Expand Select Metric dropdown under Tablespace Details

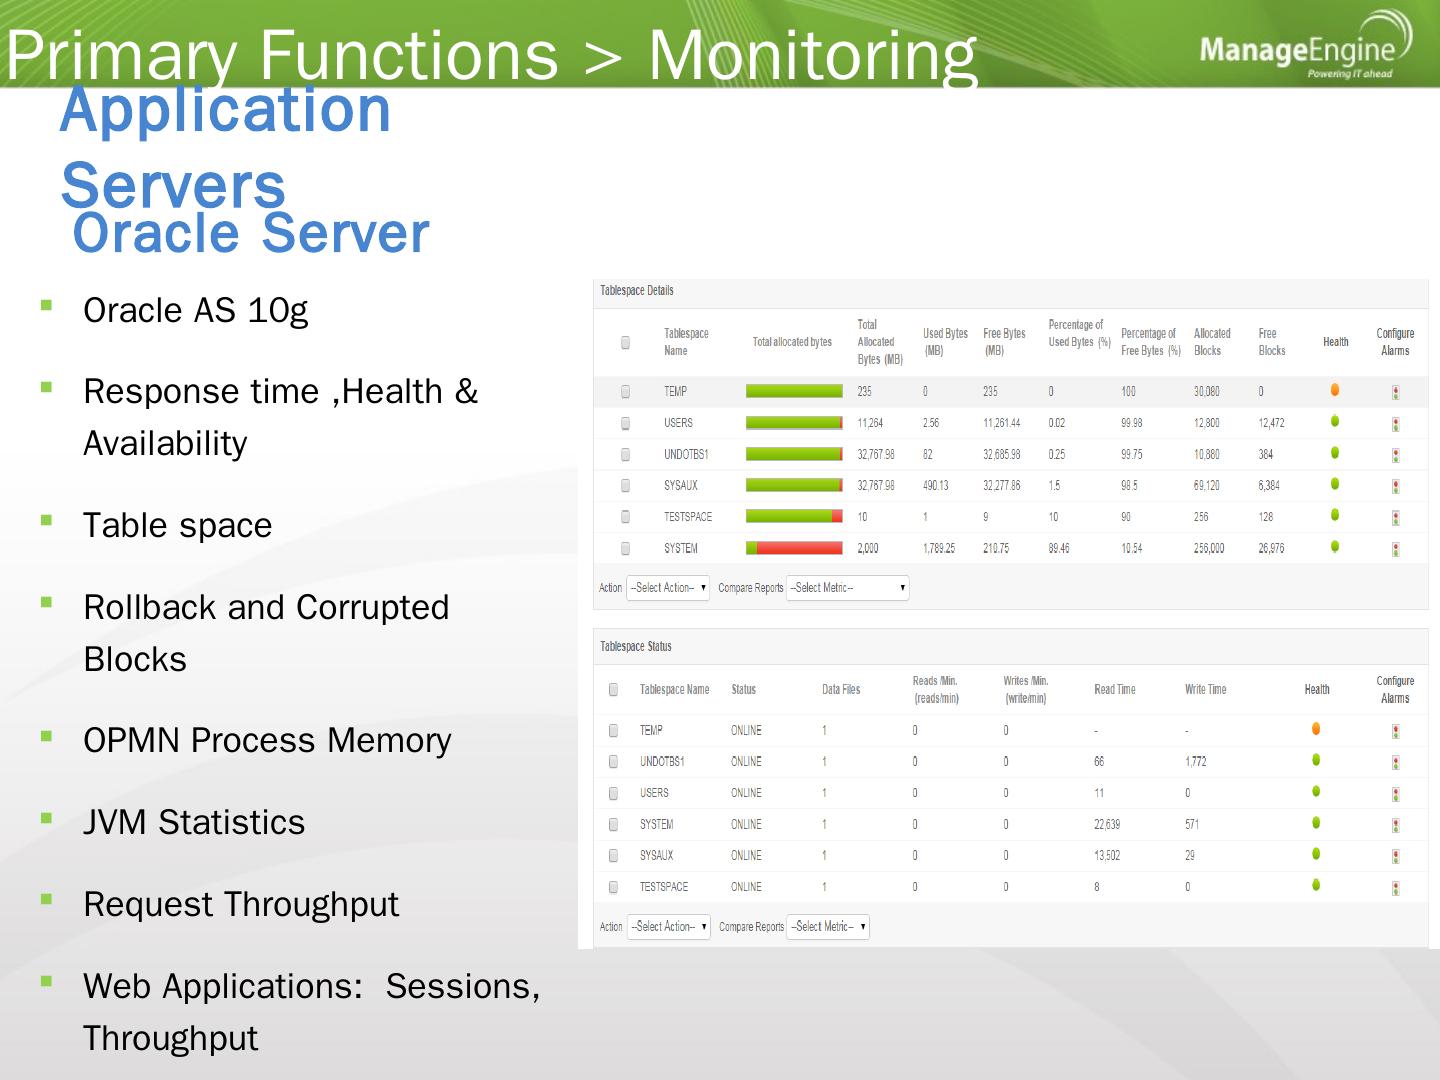pyautogui.click(x=848, y=588)
